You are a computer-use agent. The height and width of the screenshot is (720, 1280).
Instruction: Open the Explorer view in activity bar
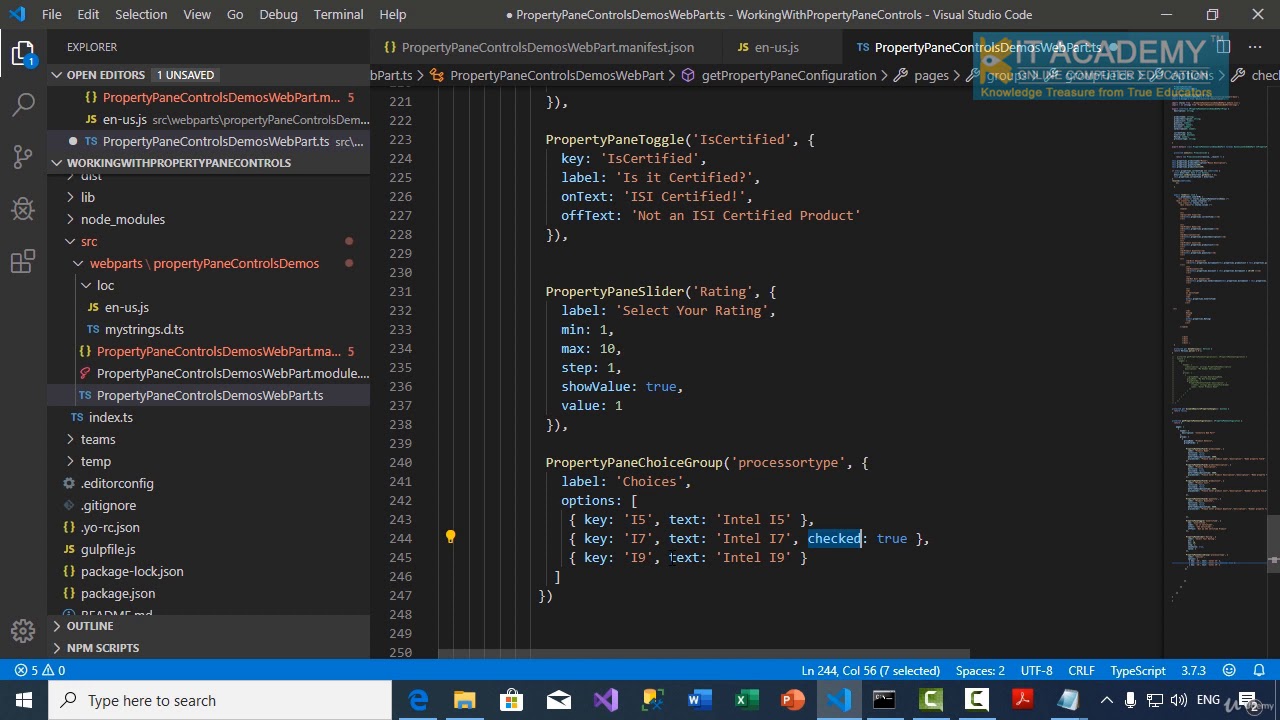point(23,54)
